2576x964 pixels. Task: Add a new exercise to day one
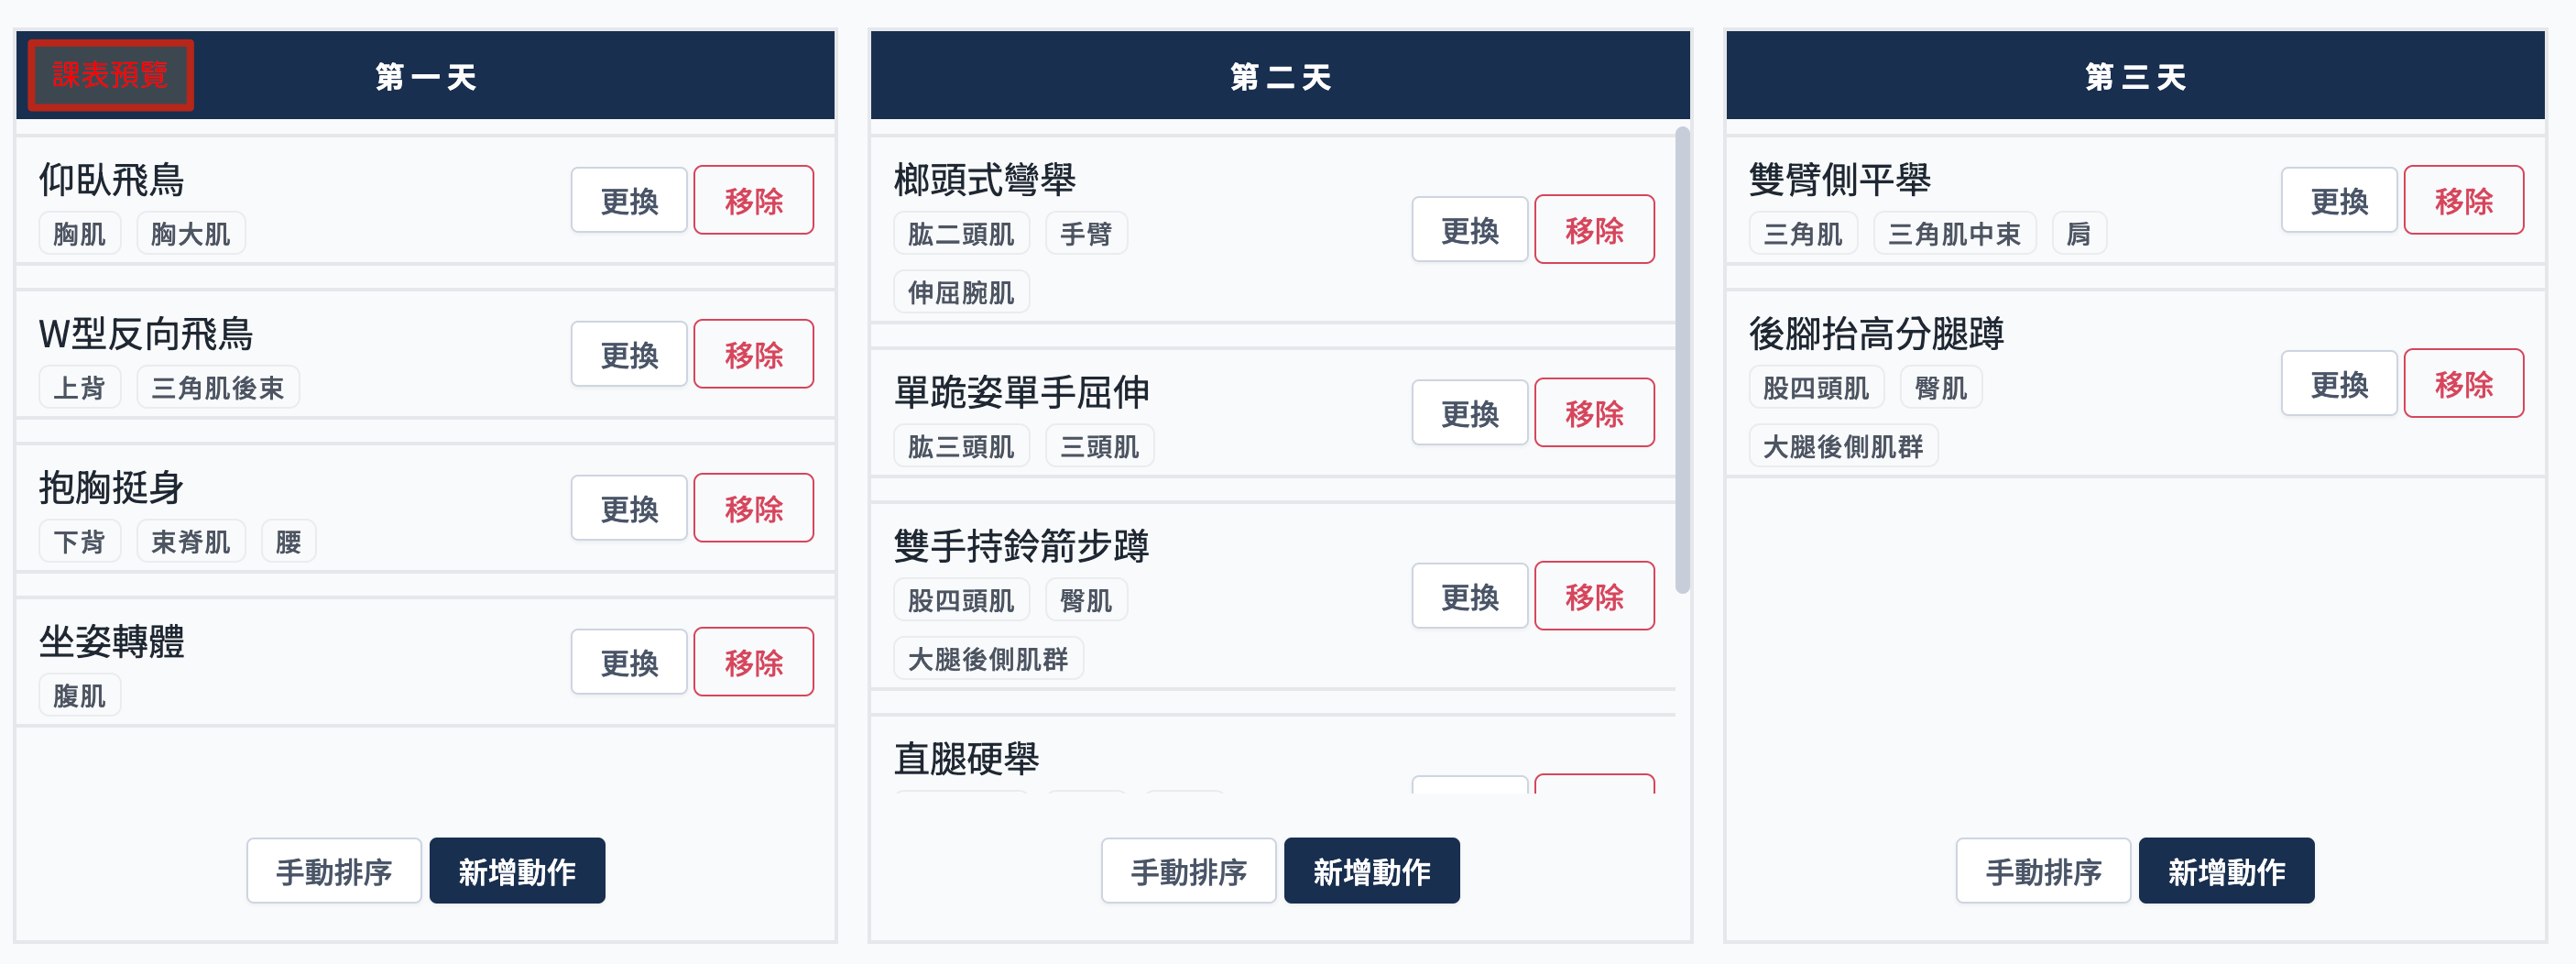517,871
